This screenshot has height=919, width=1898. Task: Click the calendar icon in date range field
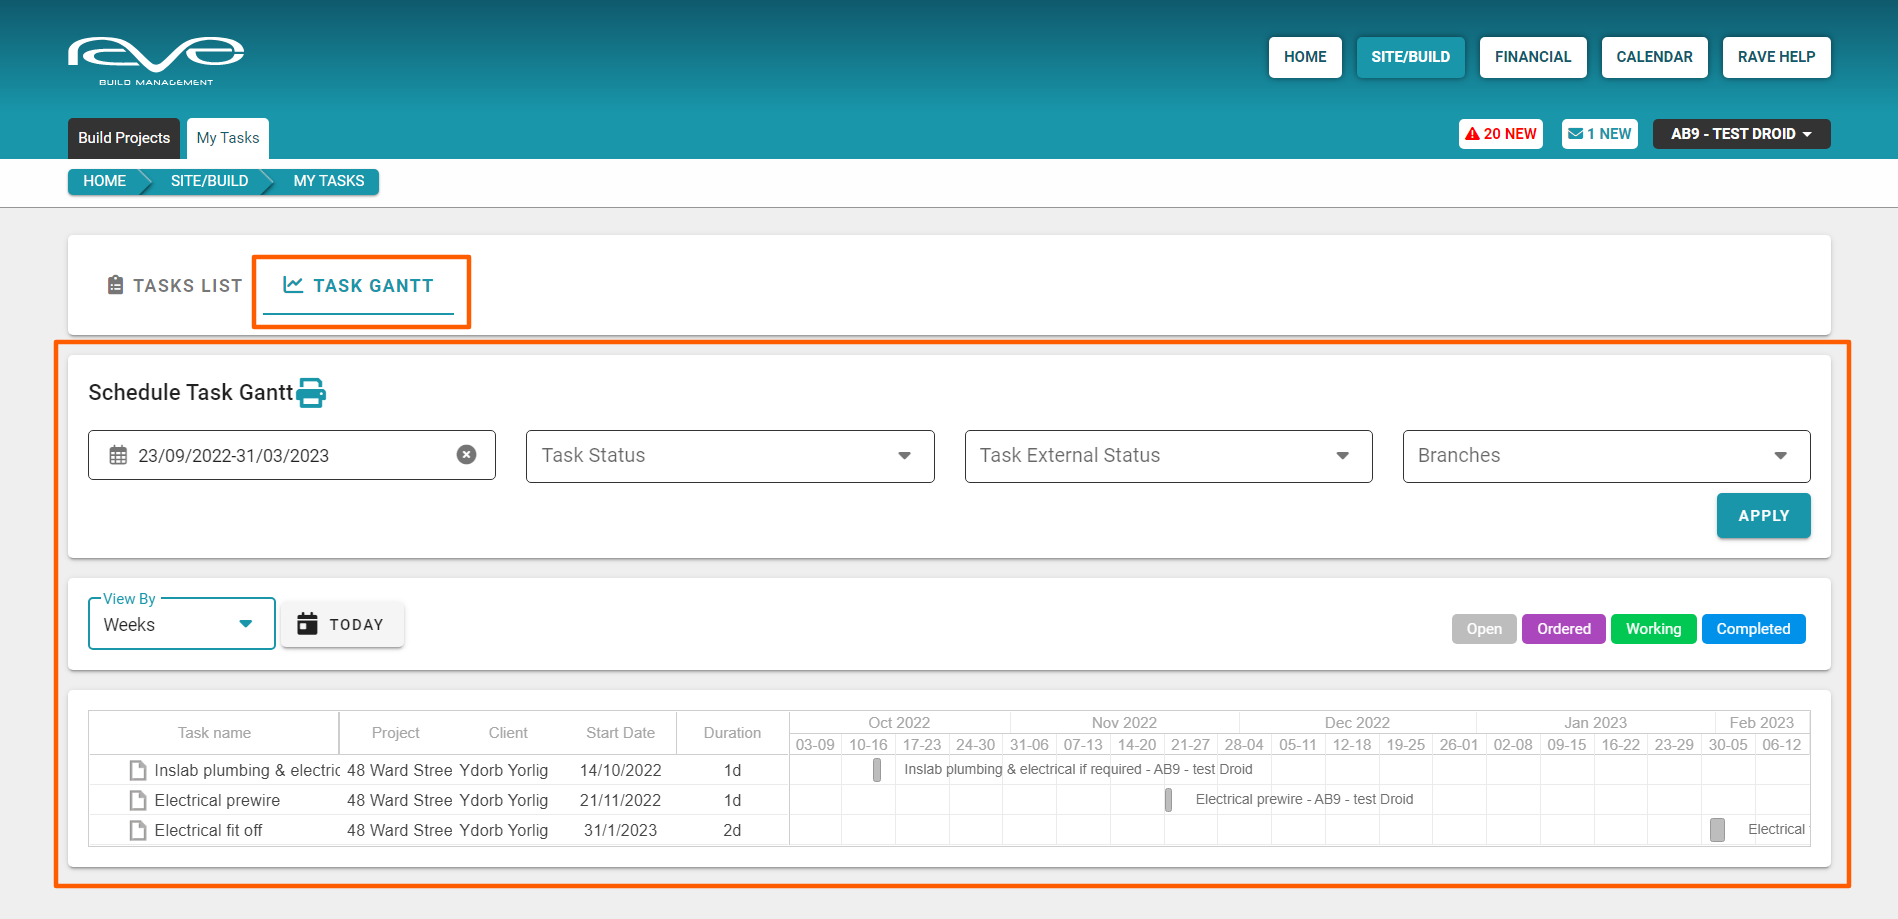click(x=118, y=456)
